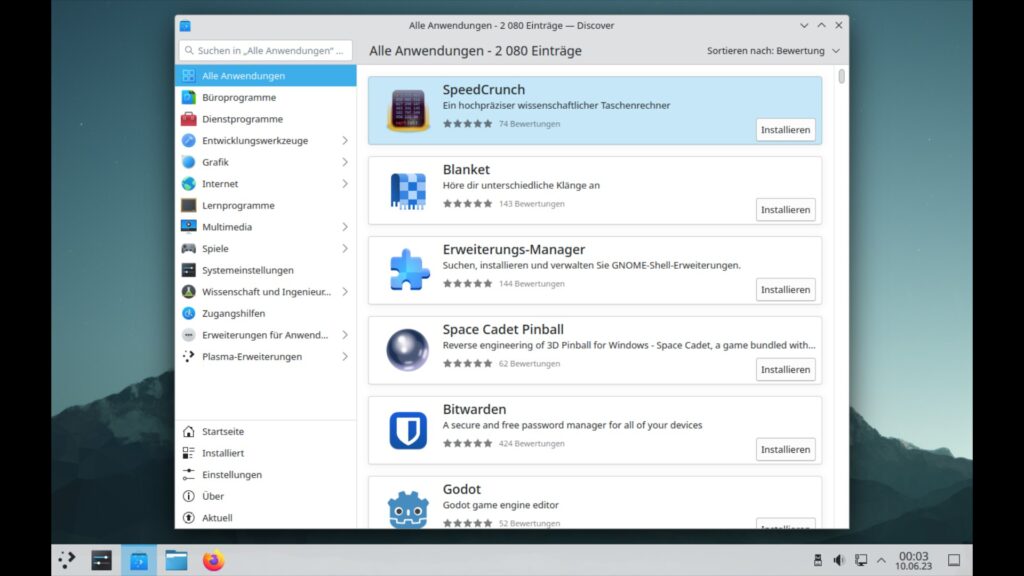This screenshot has height=576, width=1024.
Task: Install Erweiterungs-Manager
Action: (x=786, y=289)
